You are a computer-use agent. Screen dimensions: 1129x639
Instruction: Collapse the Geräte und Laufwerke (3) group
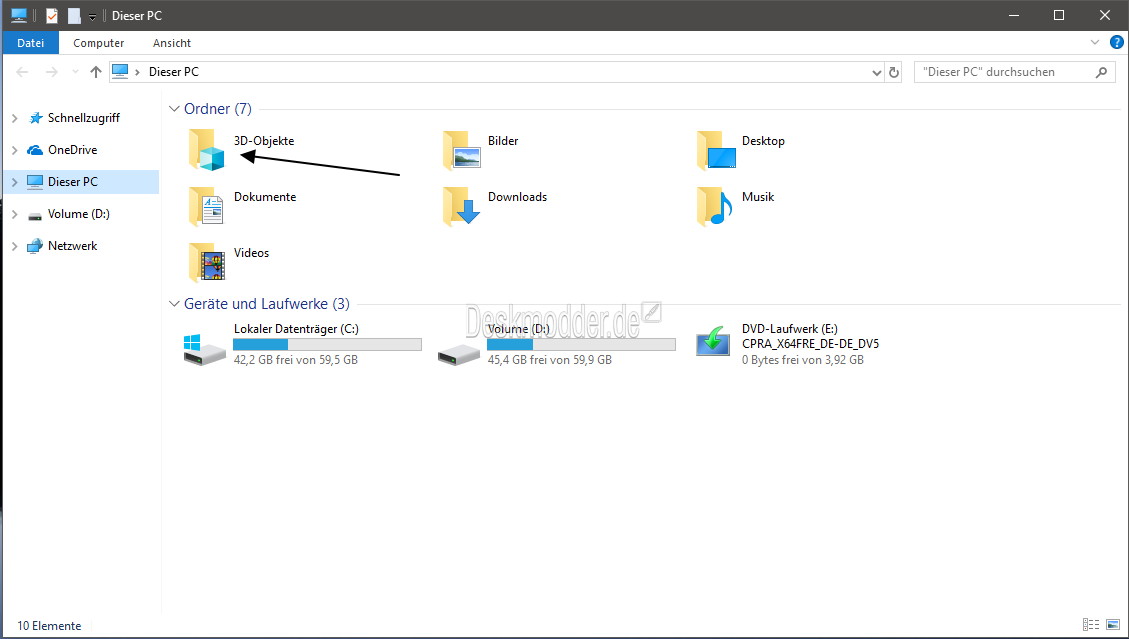[174, 304]
